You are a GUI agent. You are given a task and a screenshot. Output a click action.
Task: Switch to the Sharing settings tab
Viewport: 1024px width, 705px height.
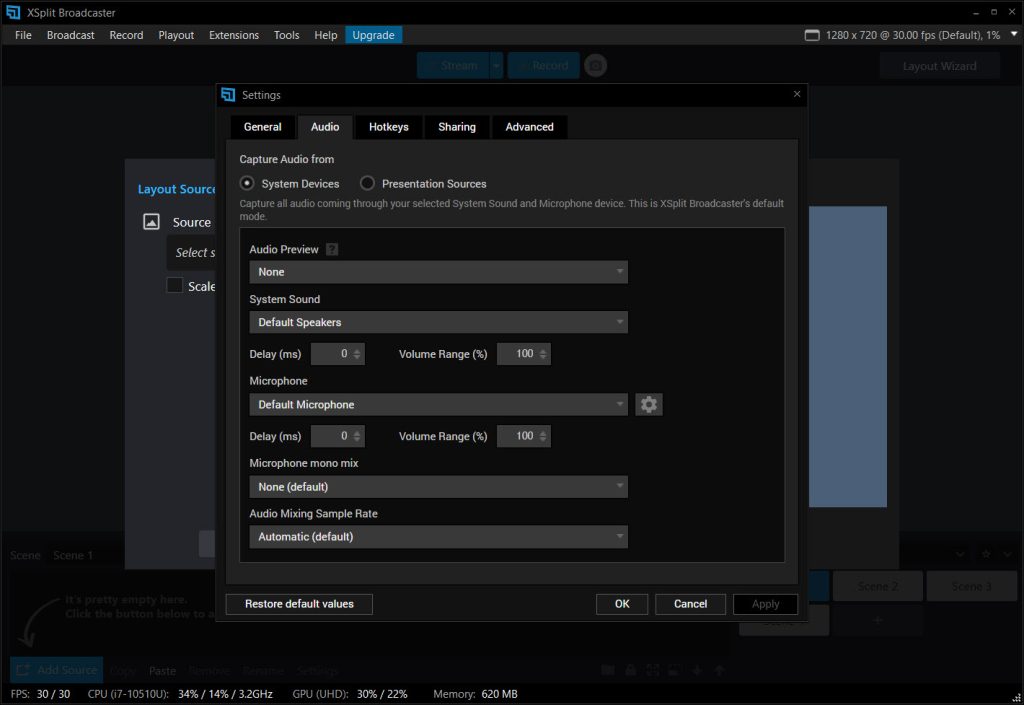456,127
